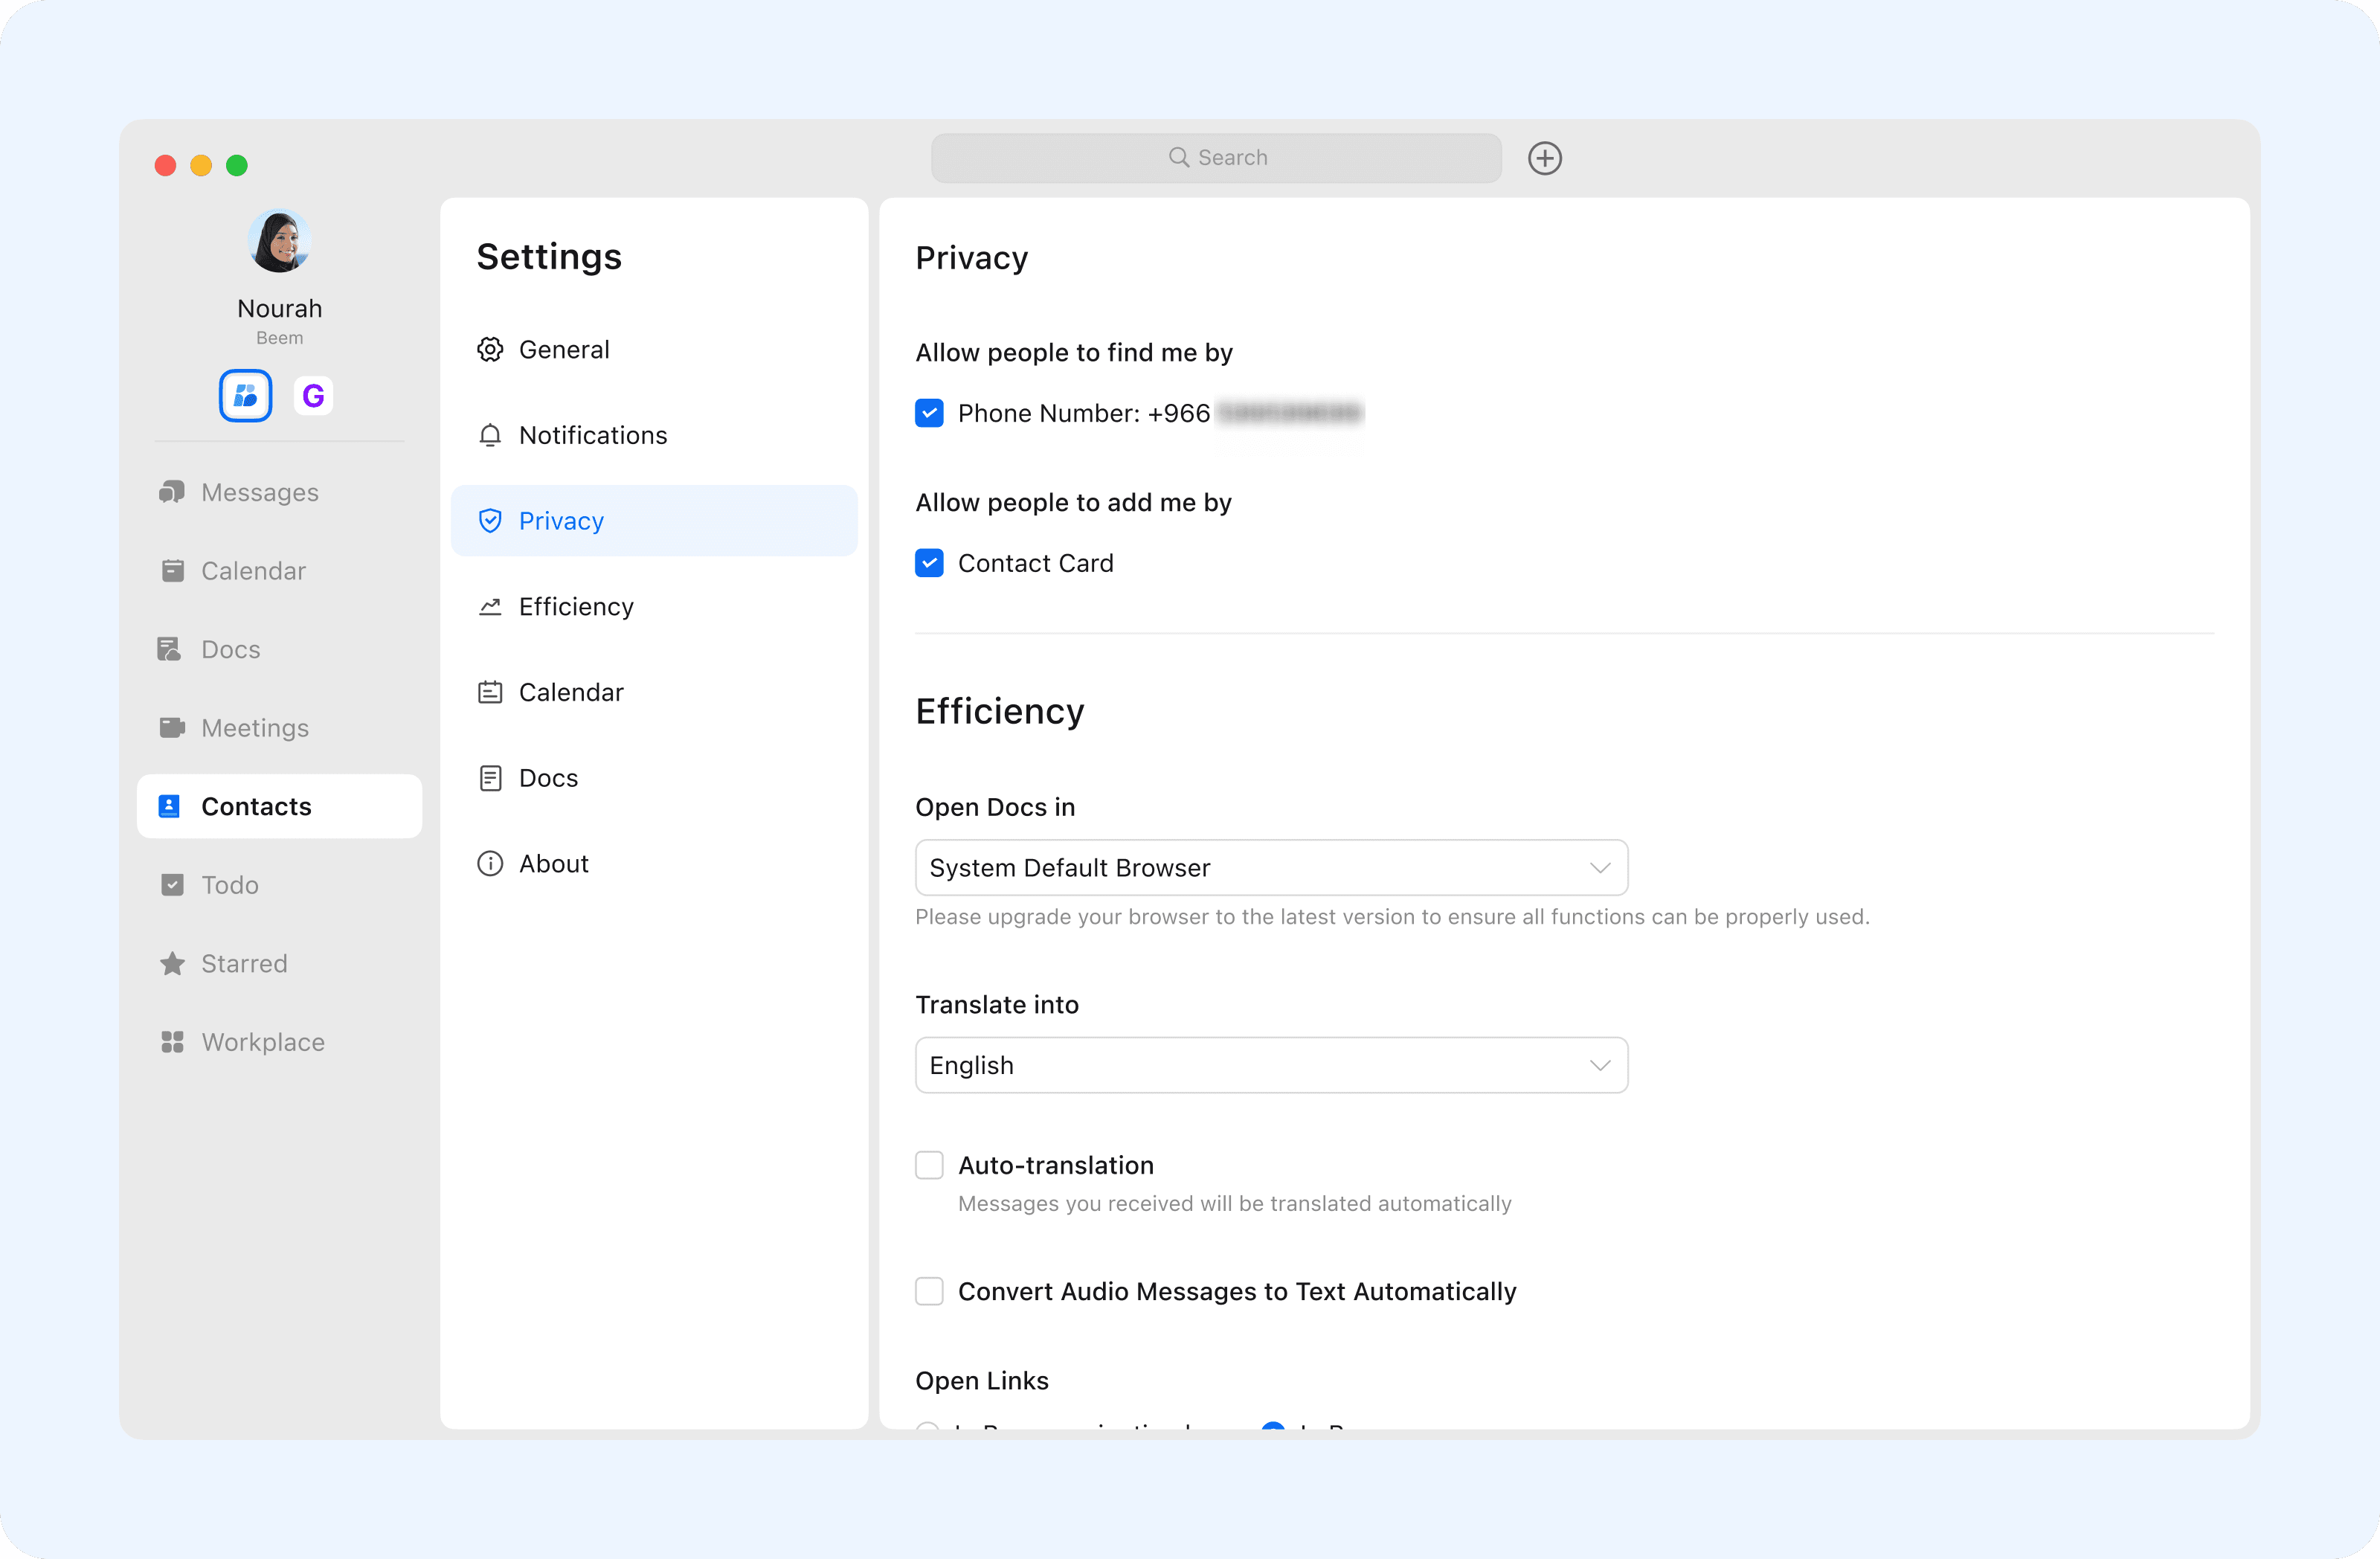Go to Meetings in the sidebar

pyautogui.click(x=254, y=728)
